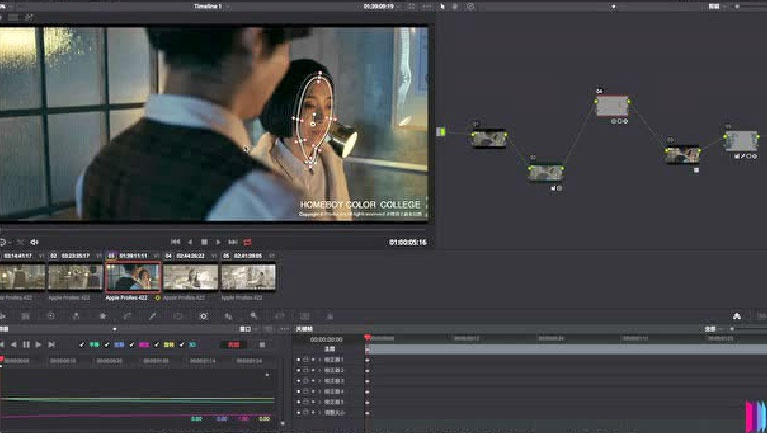The height and width of the screenshot is (433, 767).
Task: Toggle the blue channel checkbox in tracker
Action: (107, 344)
